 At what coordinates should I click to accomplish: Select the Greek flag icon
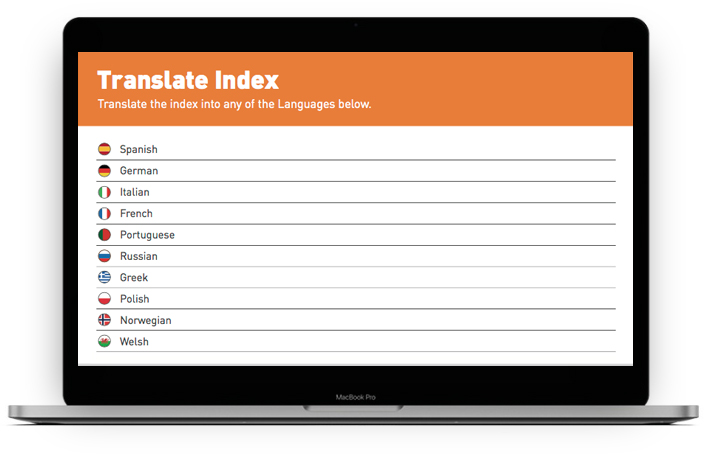tap(104, 277)
